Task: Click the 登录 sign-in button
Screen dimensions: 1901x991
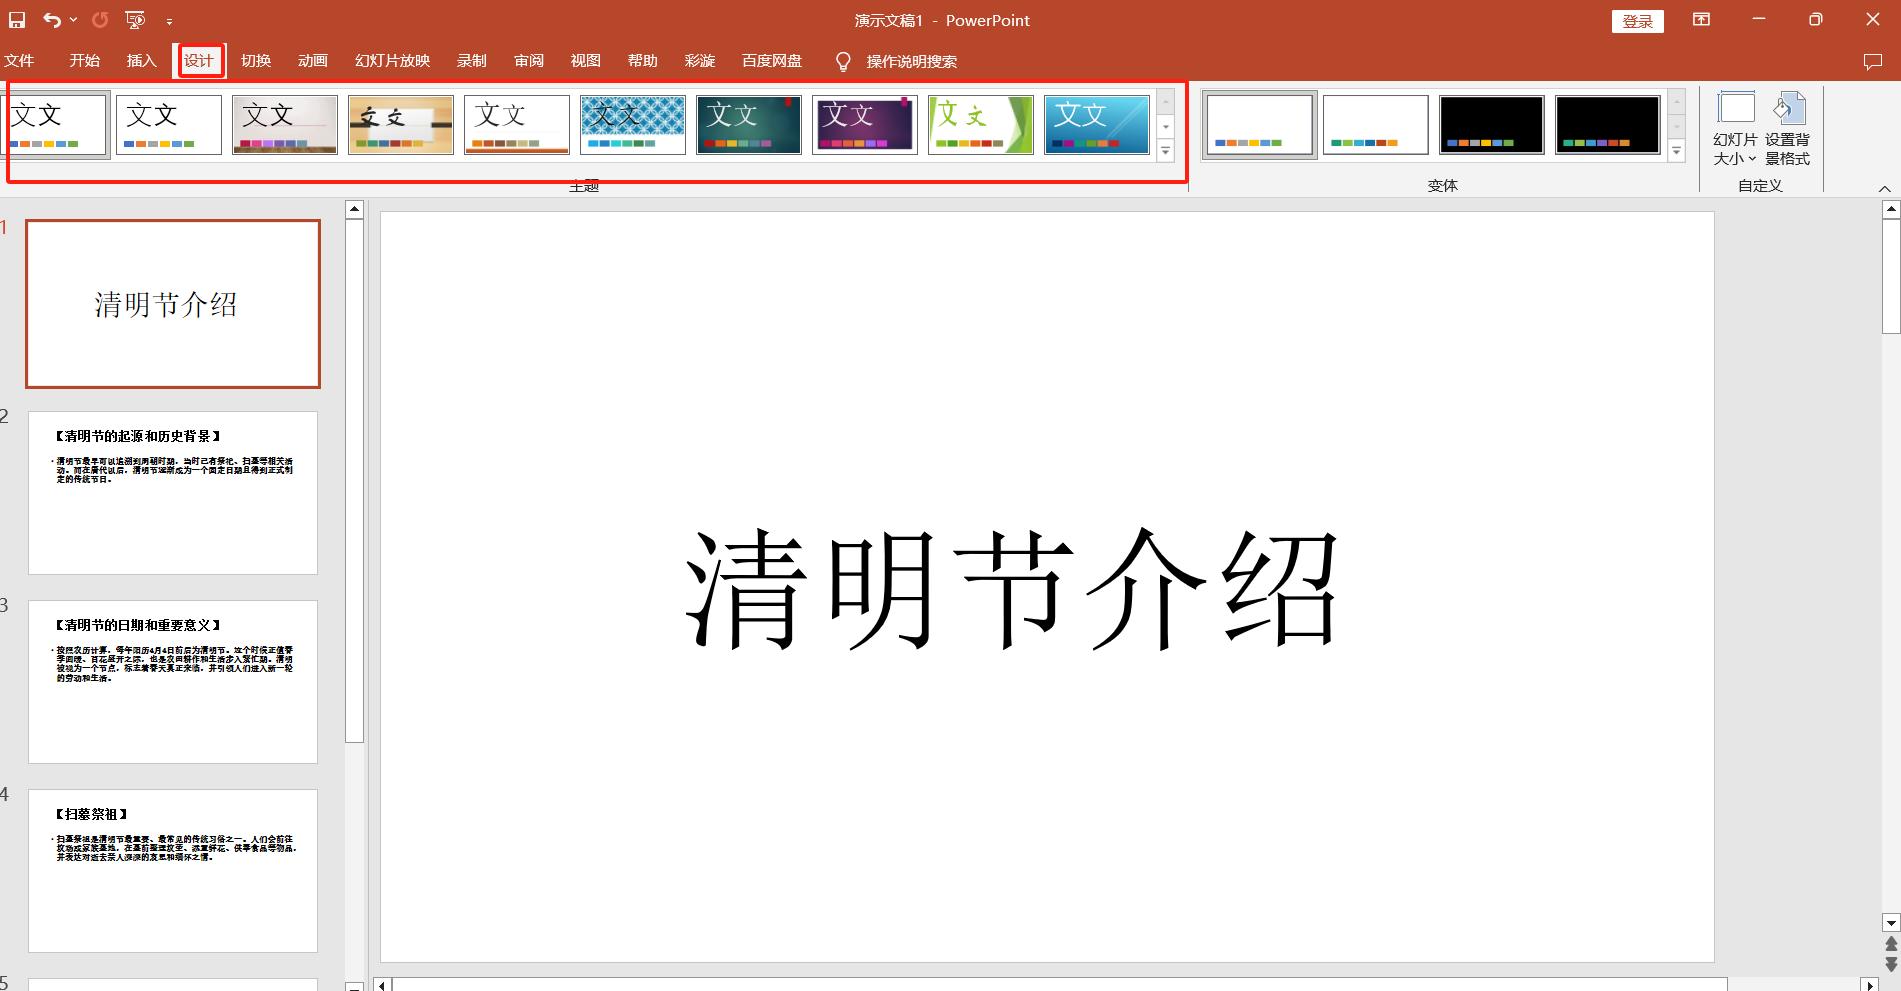Action: coord(1637,20)
